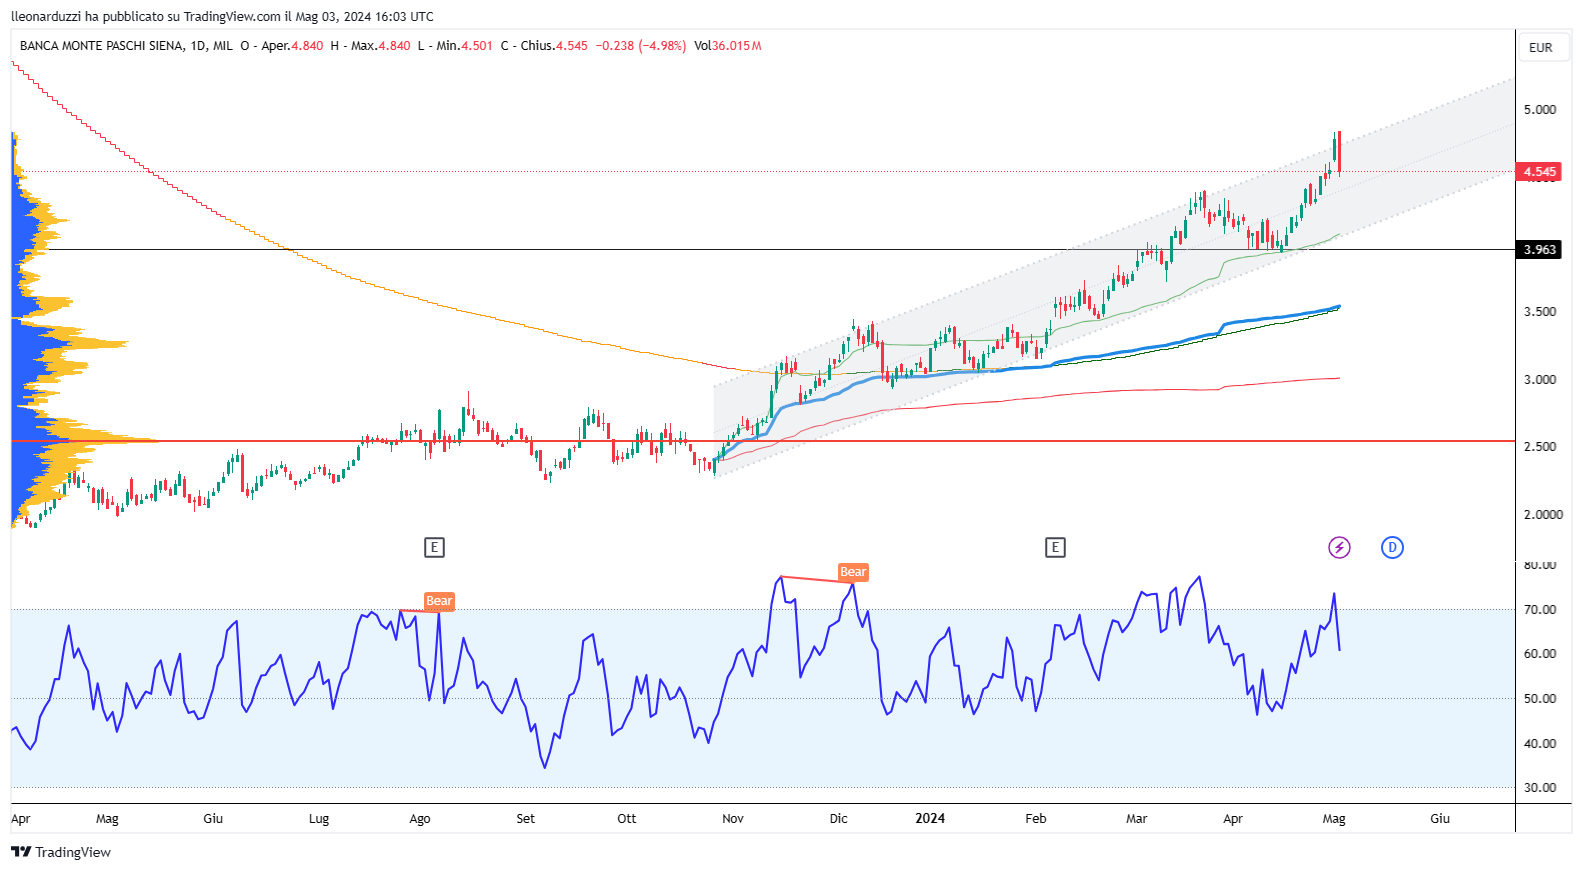Click the Ott label on time axis
The width and height of the screenshot is (1583, 870).
pos(627,819)
